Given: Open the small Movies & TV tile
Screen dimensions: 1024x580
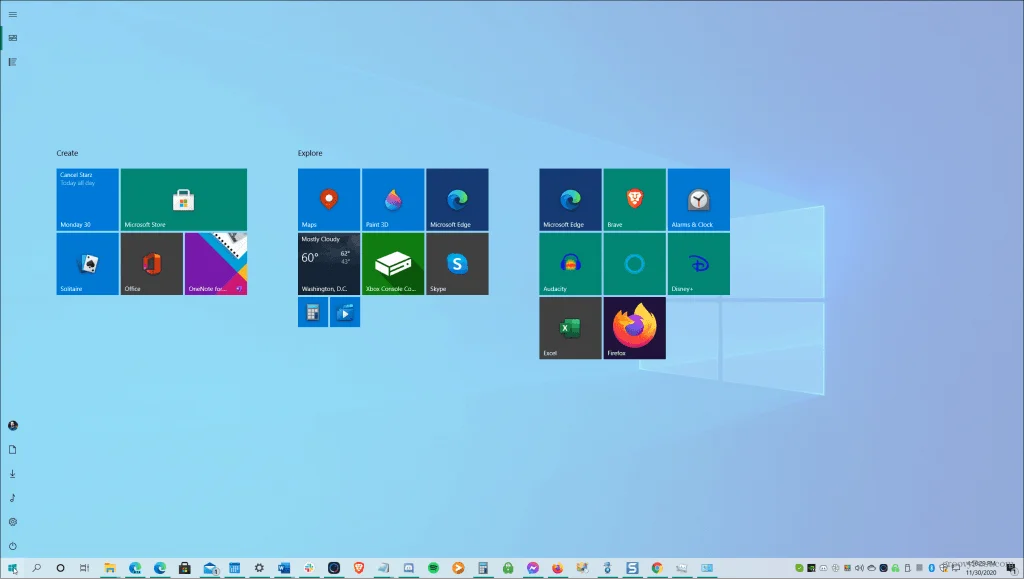Looking at the screenshot, I should tap(345, 312).
